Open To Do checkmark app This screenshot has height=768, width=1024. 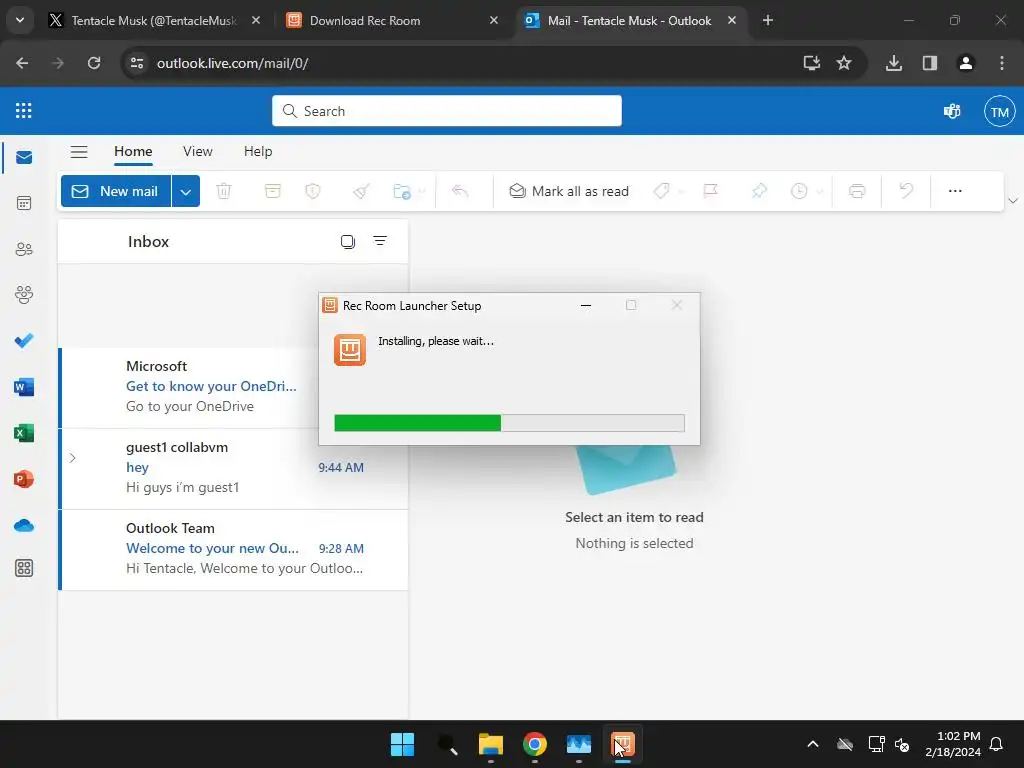(24, 341)
